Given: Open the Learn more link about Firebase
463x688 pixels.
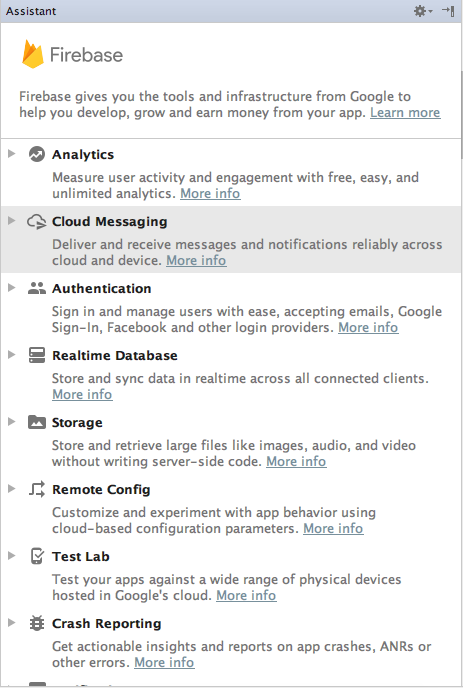Looking at the screenshot, I should click(405, 113).
